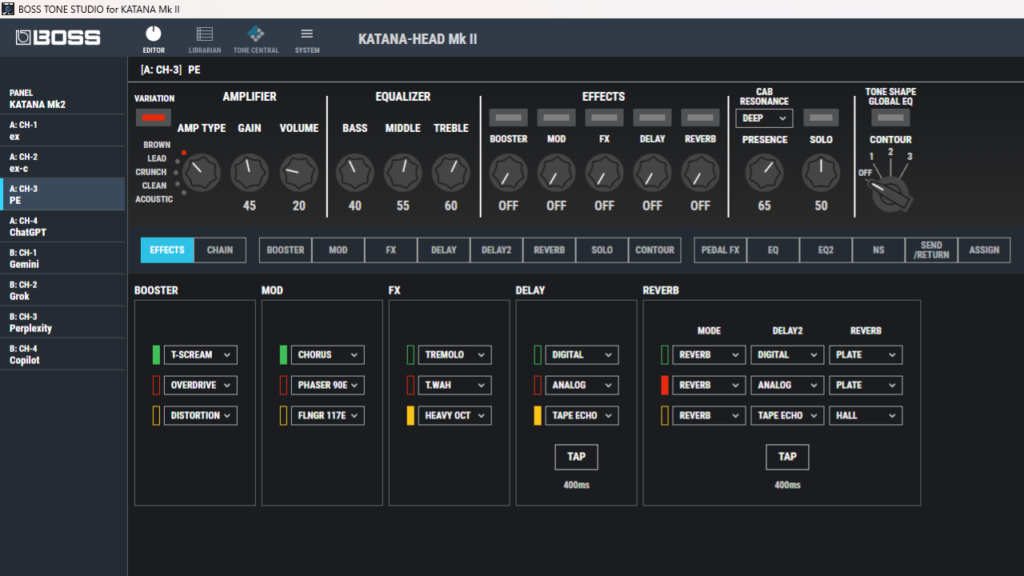Select red reverb row indicator
Screen dimensions: 1024x576
point(665,385)
